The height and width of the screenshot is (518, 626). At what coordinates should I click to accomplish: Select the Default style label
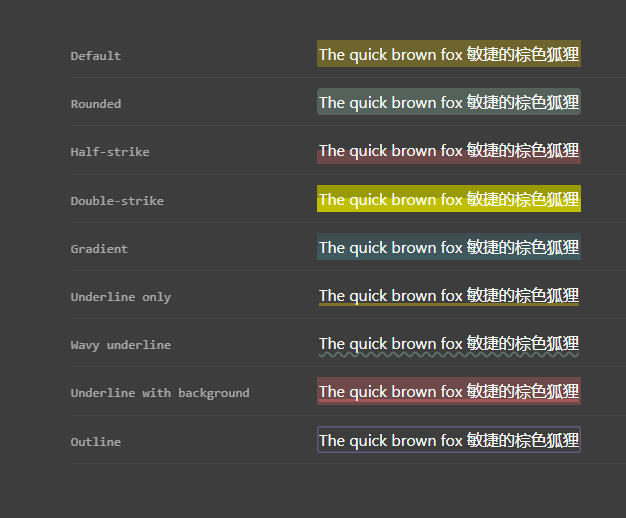pyautogui.click(x=95, y=56)
